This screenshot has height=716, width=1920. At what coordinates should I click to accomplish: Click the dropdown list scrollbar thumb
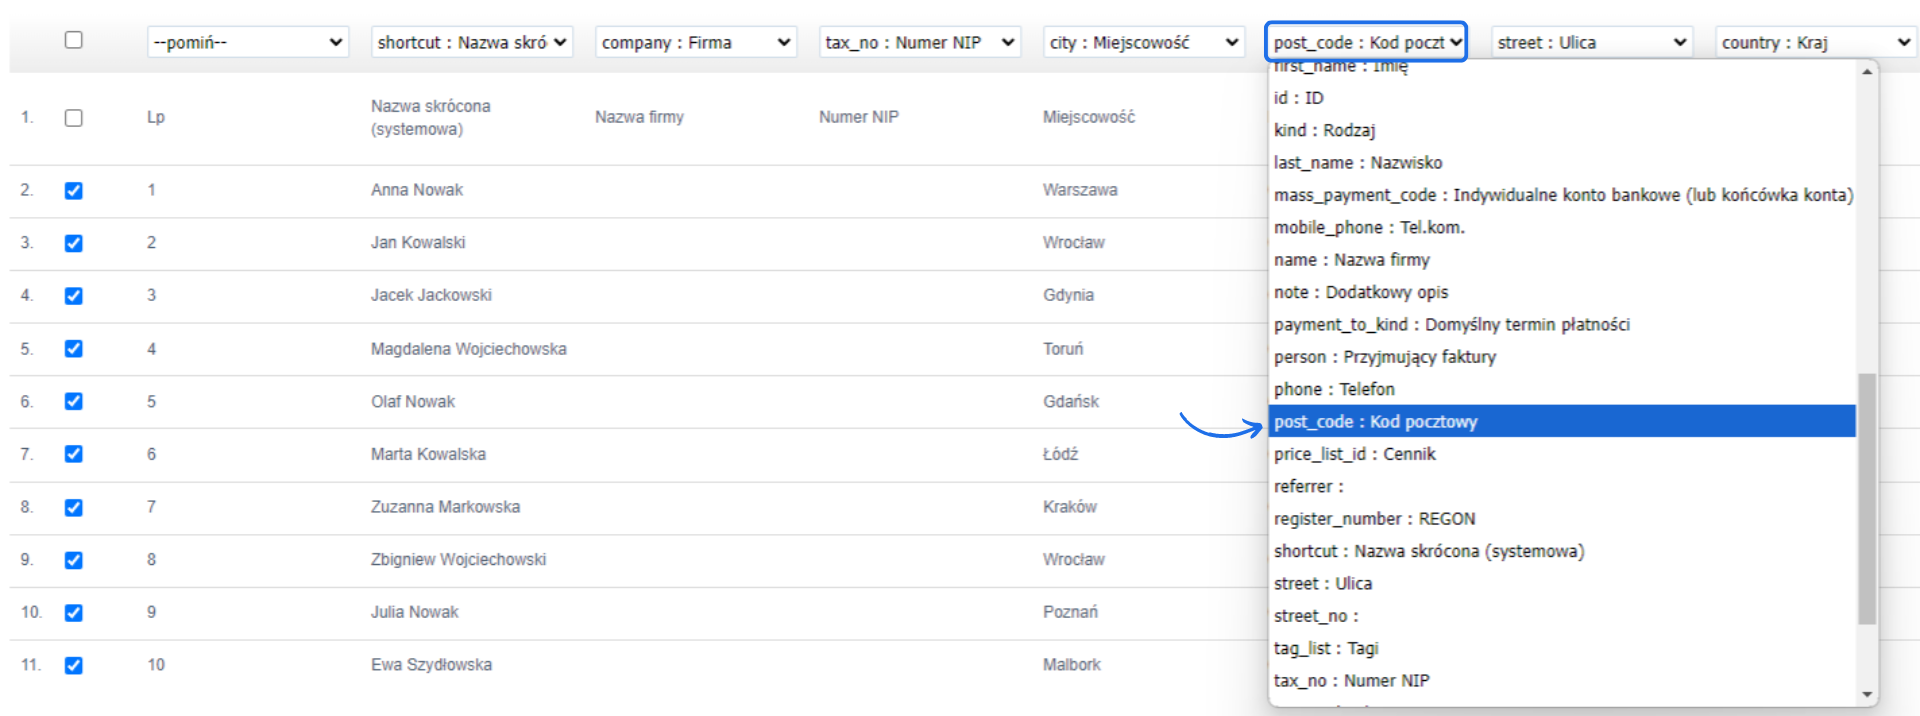[1866, 498]
